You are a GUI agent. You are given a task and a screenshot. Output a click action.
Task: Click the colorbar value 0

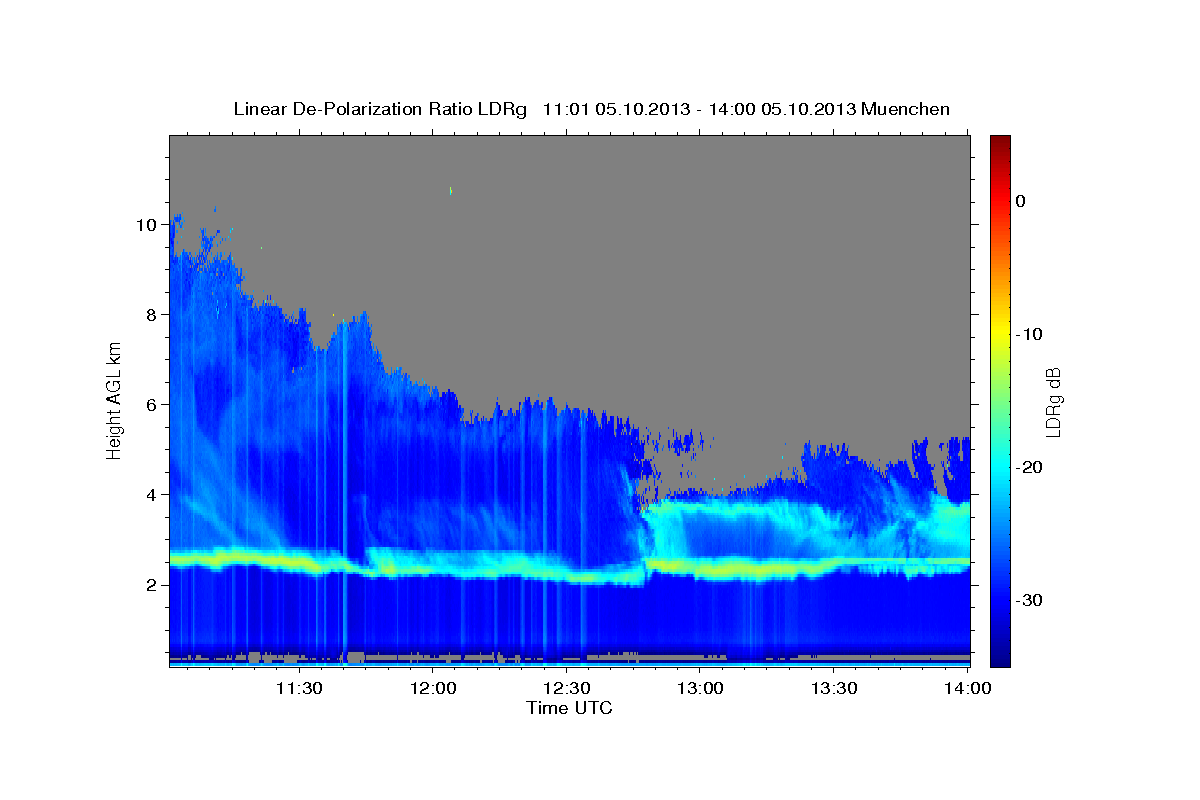coord(1021,201)
